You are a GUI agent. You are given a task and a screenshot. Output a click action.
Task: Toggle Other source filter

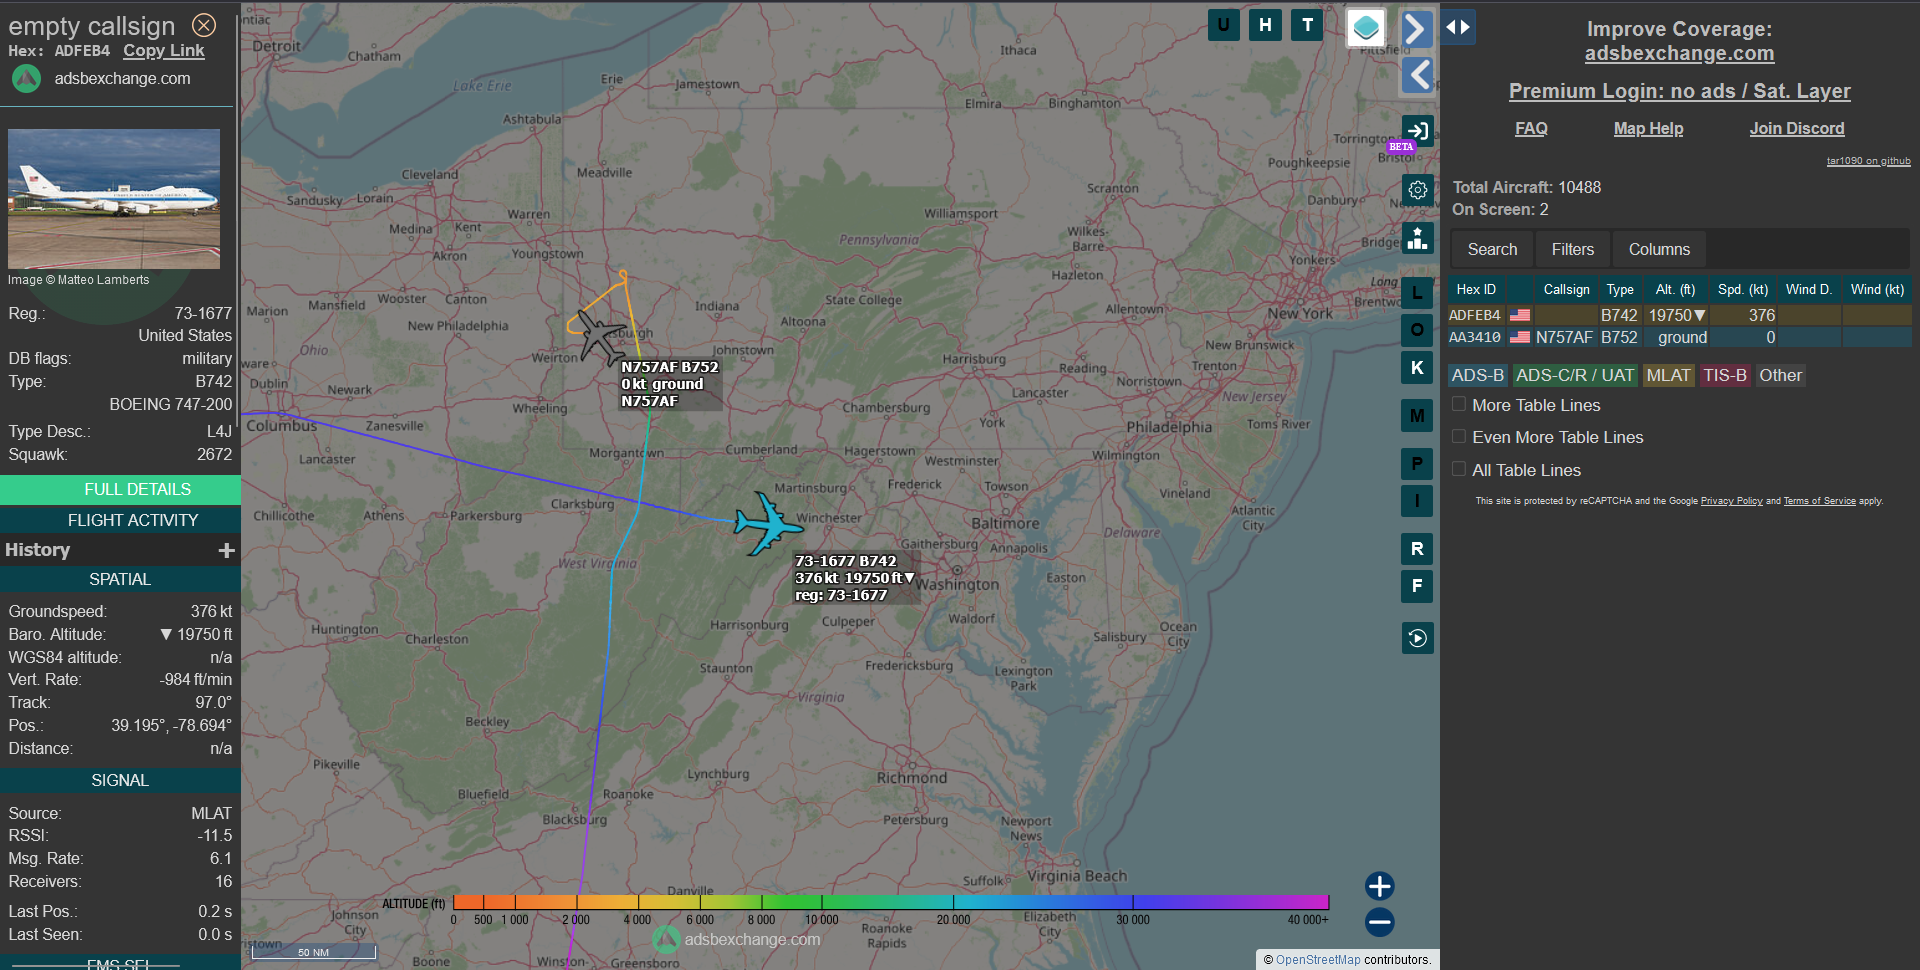coord(1780,376)
